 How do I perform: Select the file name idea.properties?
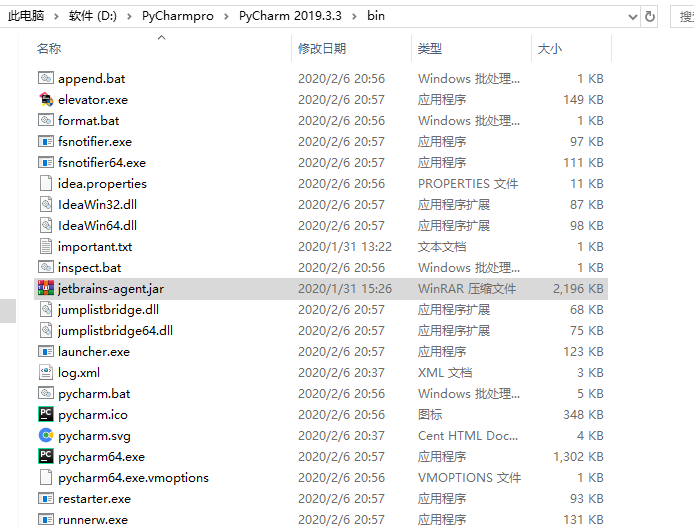click(102, 183)
